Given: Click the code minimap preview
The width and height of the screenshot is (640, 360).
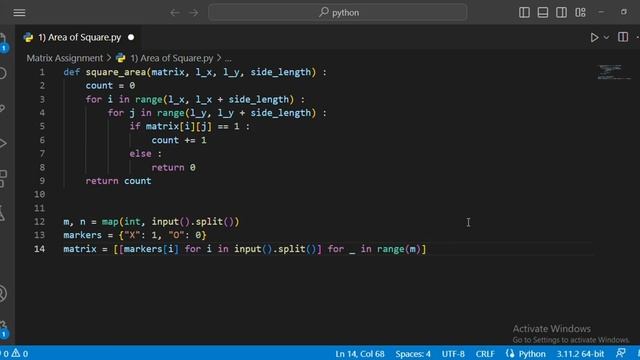Looking at the screenshot, I should [612, 72].
